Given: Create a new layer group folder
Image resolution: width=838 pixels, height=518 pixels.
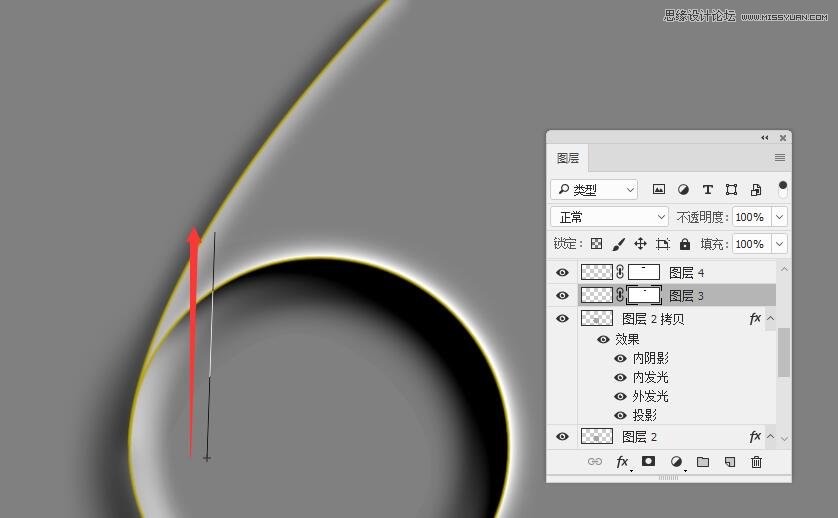Looking at the screenshot, I should click(x=703, y=462).
